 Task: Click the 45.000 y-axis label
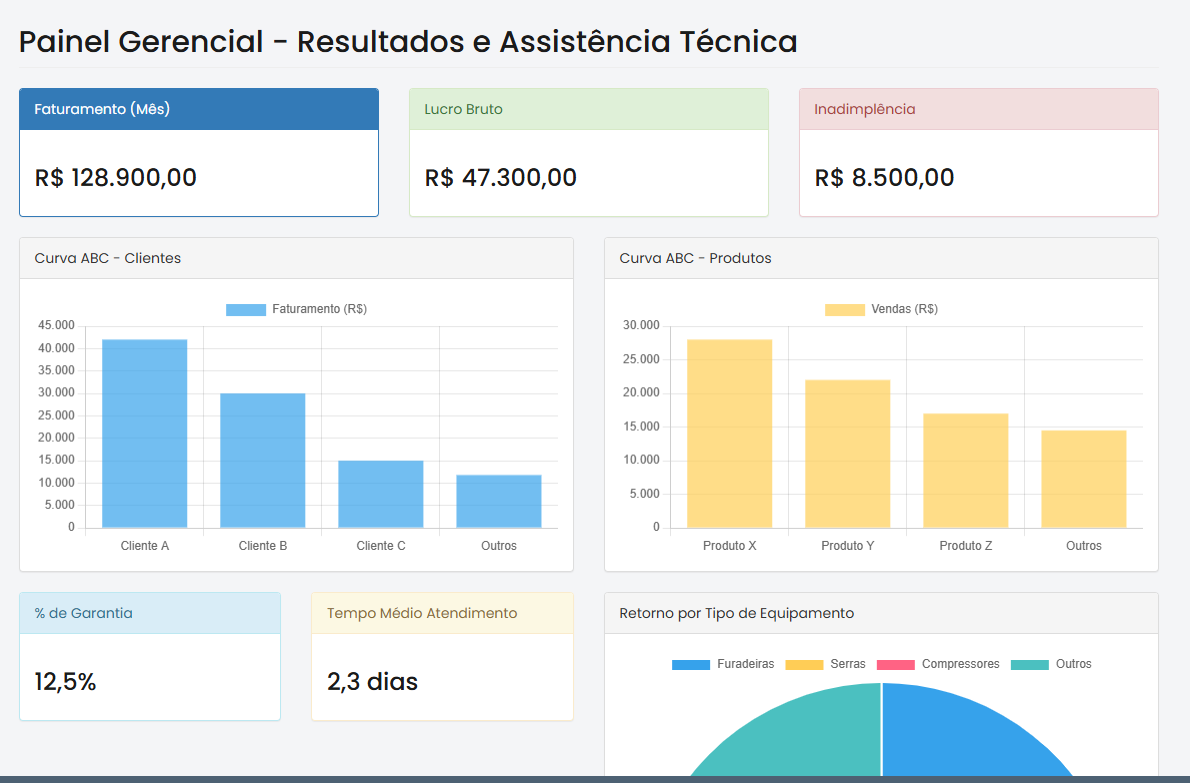(57, 325)
